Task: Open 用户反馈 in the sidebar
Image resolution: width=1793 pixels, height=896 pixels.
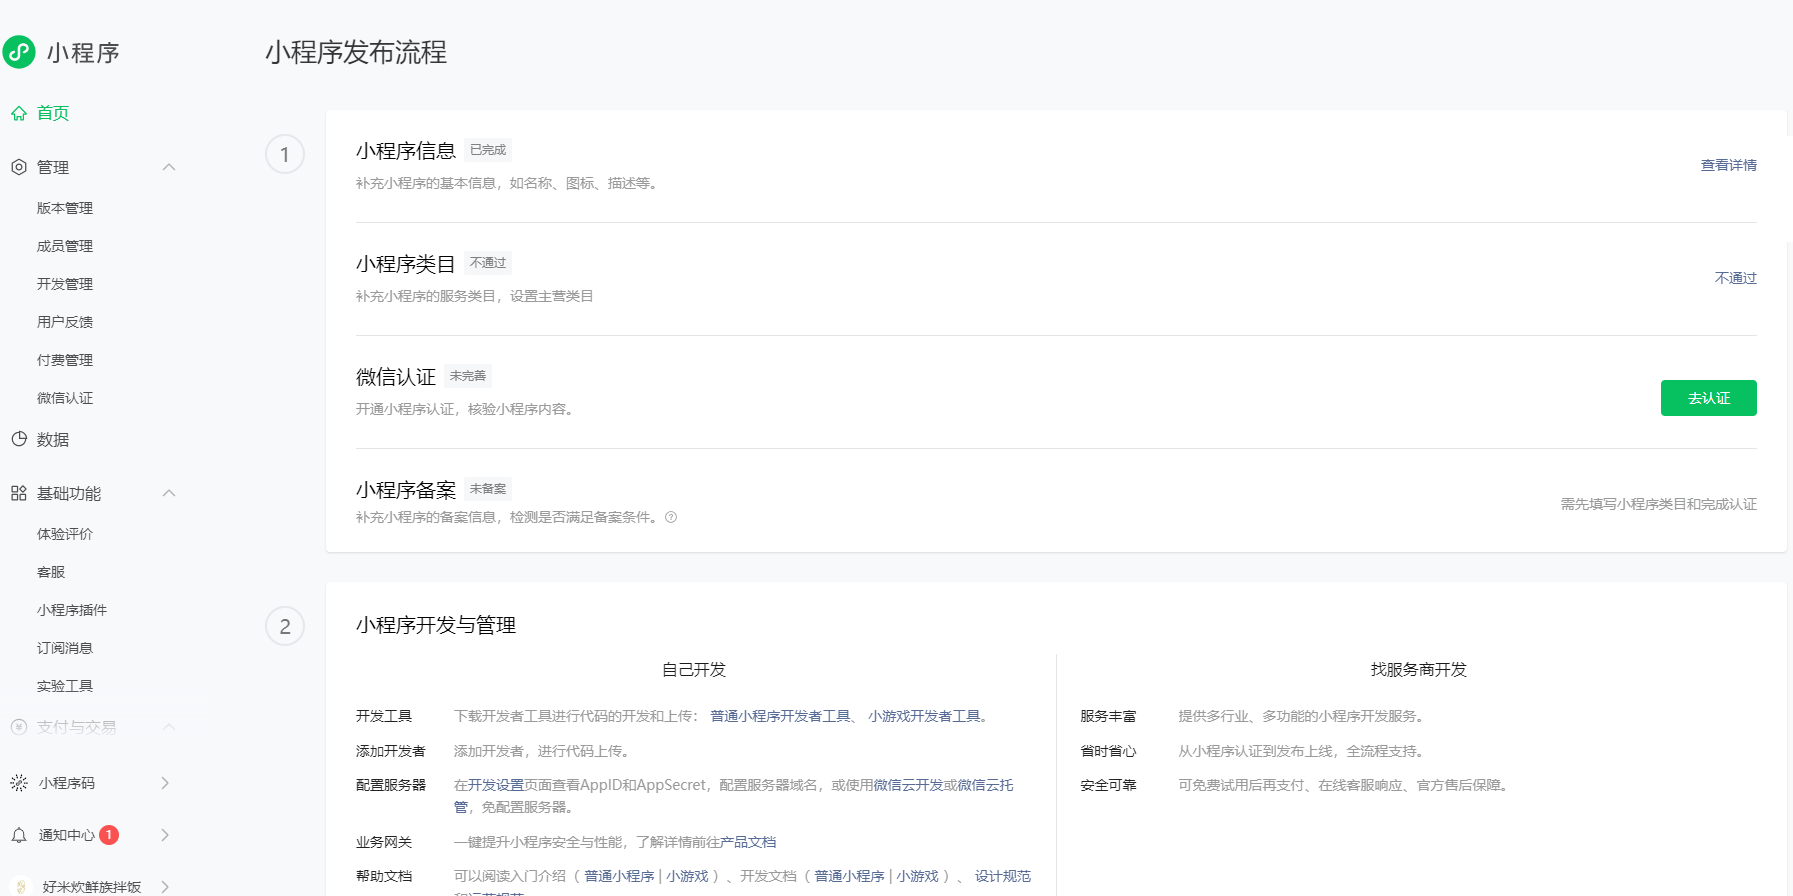Action: pos(65,322)
